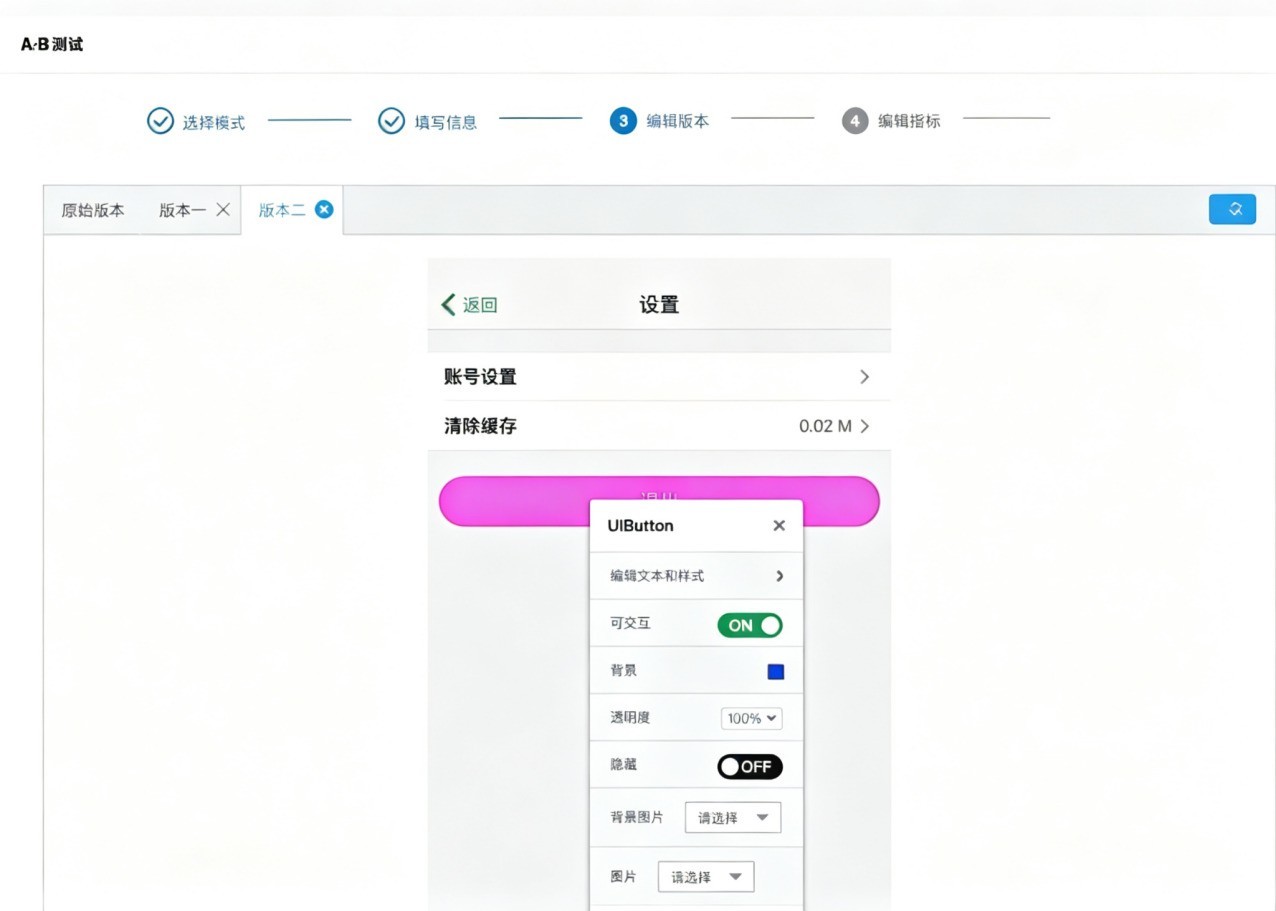Close the 版本二 tab with blue X icon
Image resolution: width=1276 pixels, height=911 pixels.
[324, 209]
